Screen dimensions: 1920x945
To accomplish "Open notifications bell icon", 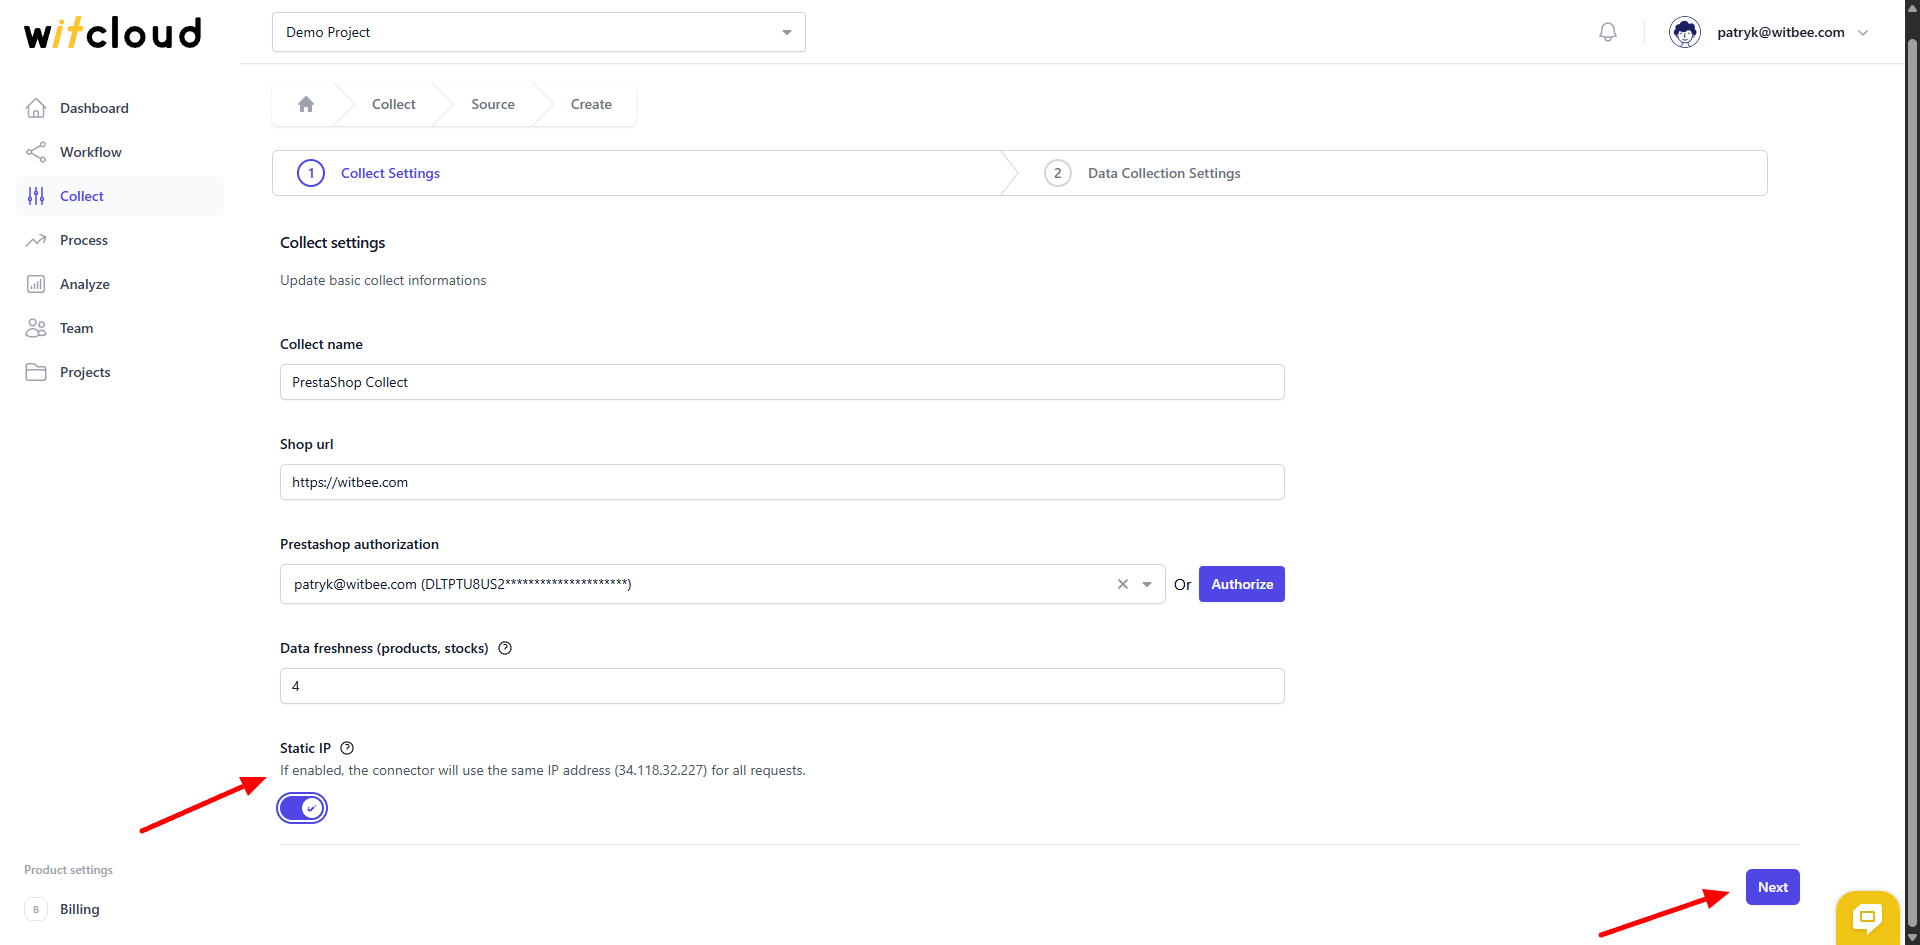I will click(1608, 32).
